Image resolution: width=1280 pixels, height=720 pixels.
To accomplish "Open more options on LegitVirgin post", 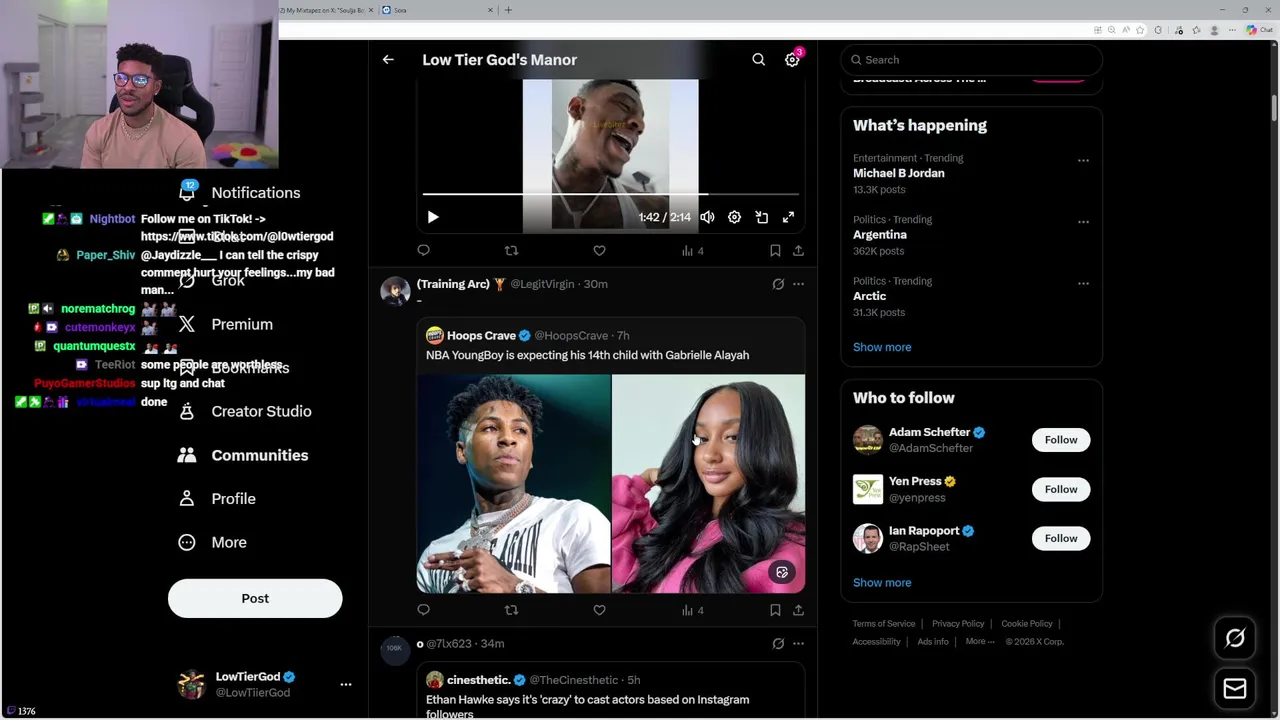I will tap(798, 284).
